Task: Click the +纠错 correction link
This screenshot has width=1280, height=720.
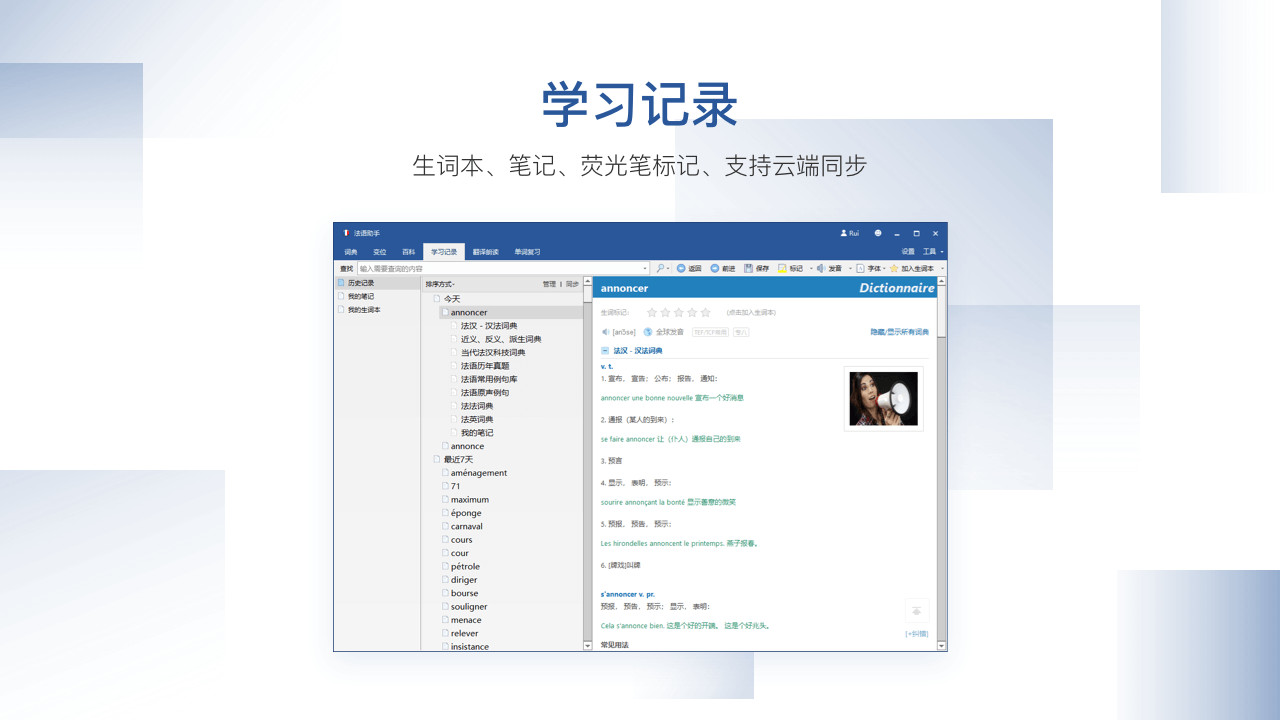Action: click(x=916, y=633)
